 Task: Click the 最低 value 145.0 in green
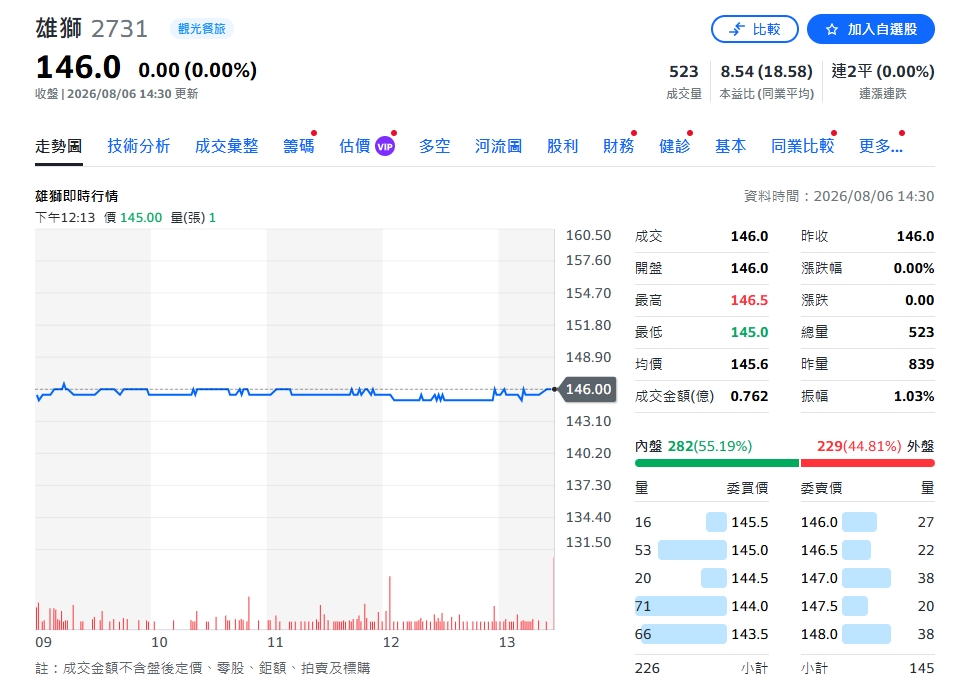pos(749,332)
